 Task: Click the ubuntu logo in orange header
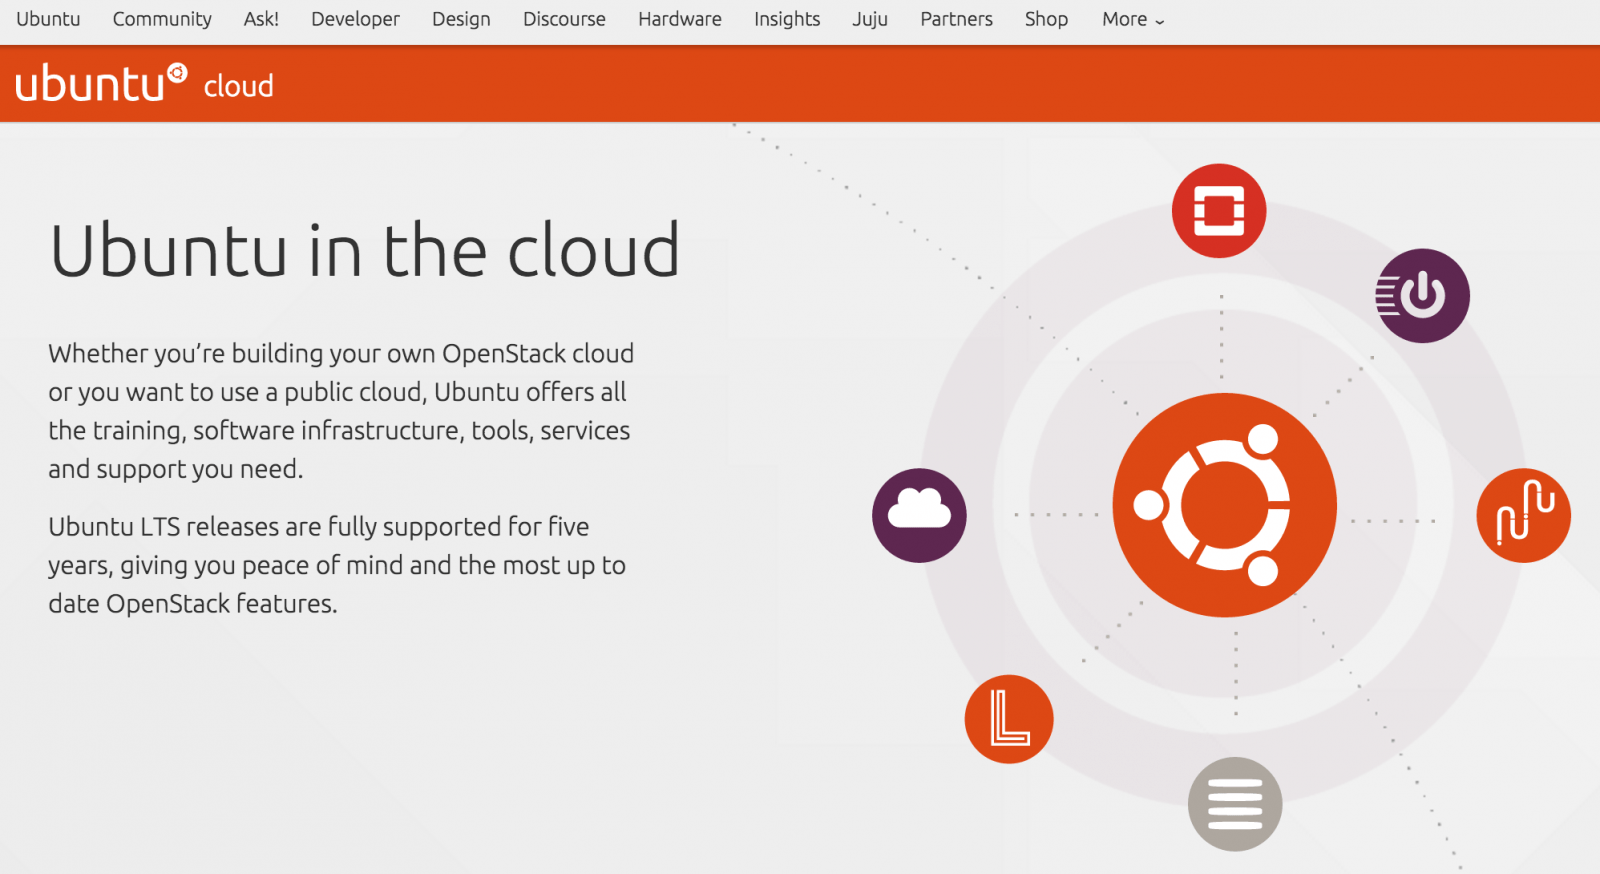tap(101, 84)
